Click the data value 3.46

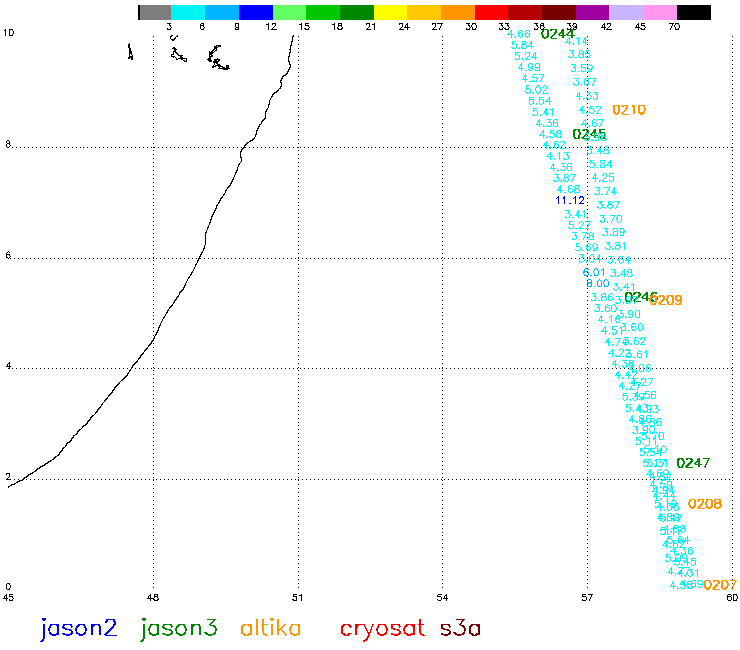(598, 151)
